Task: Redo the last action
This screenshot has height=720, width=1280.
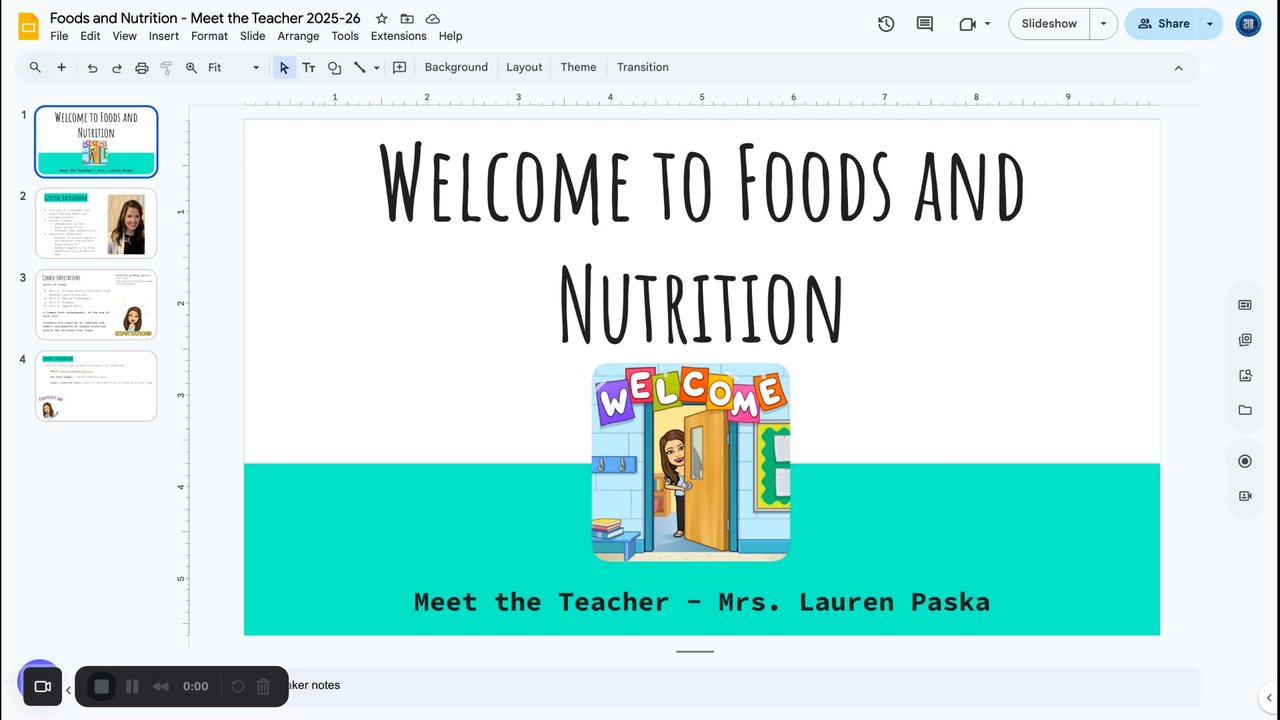Action: coord(117,68)
